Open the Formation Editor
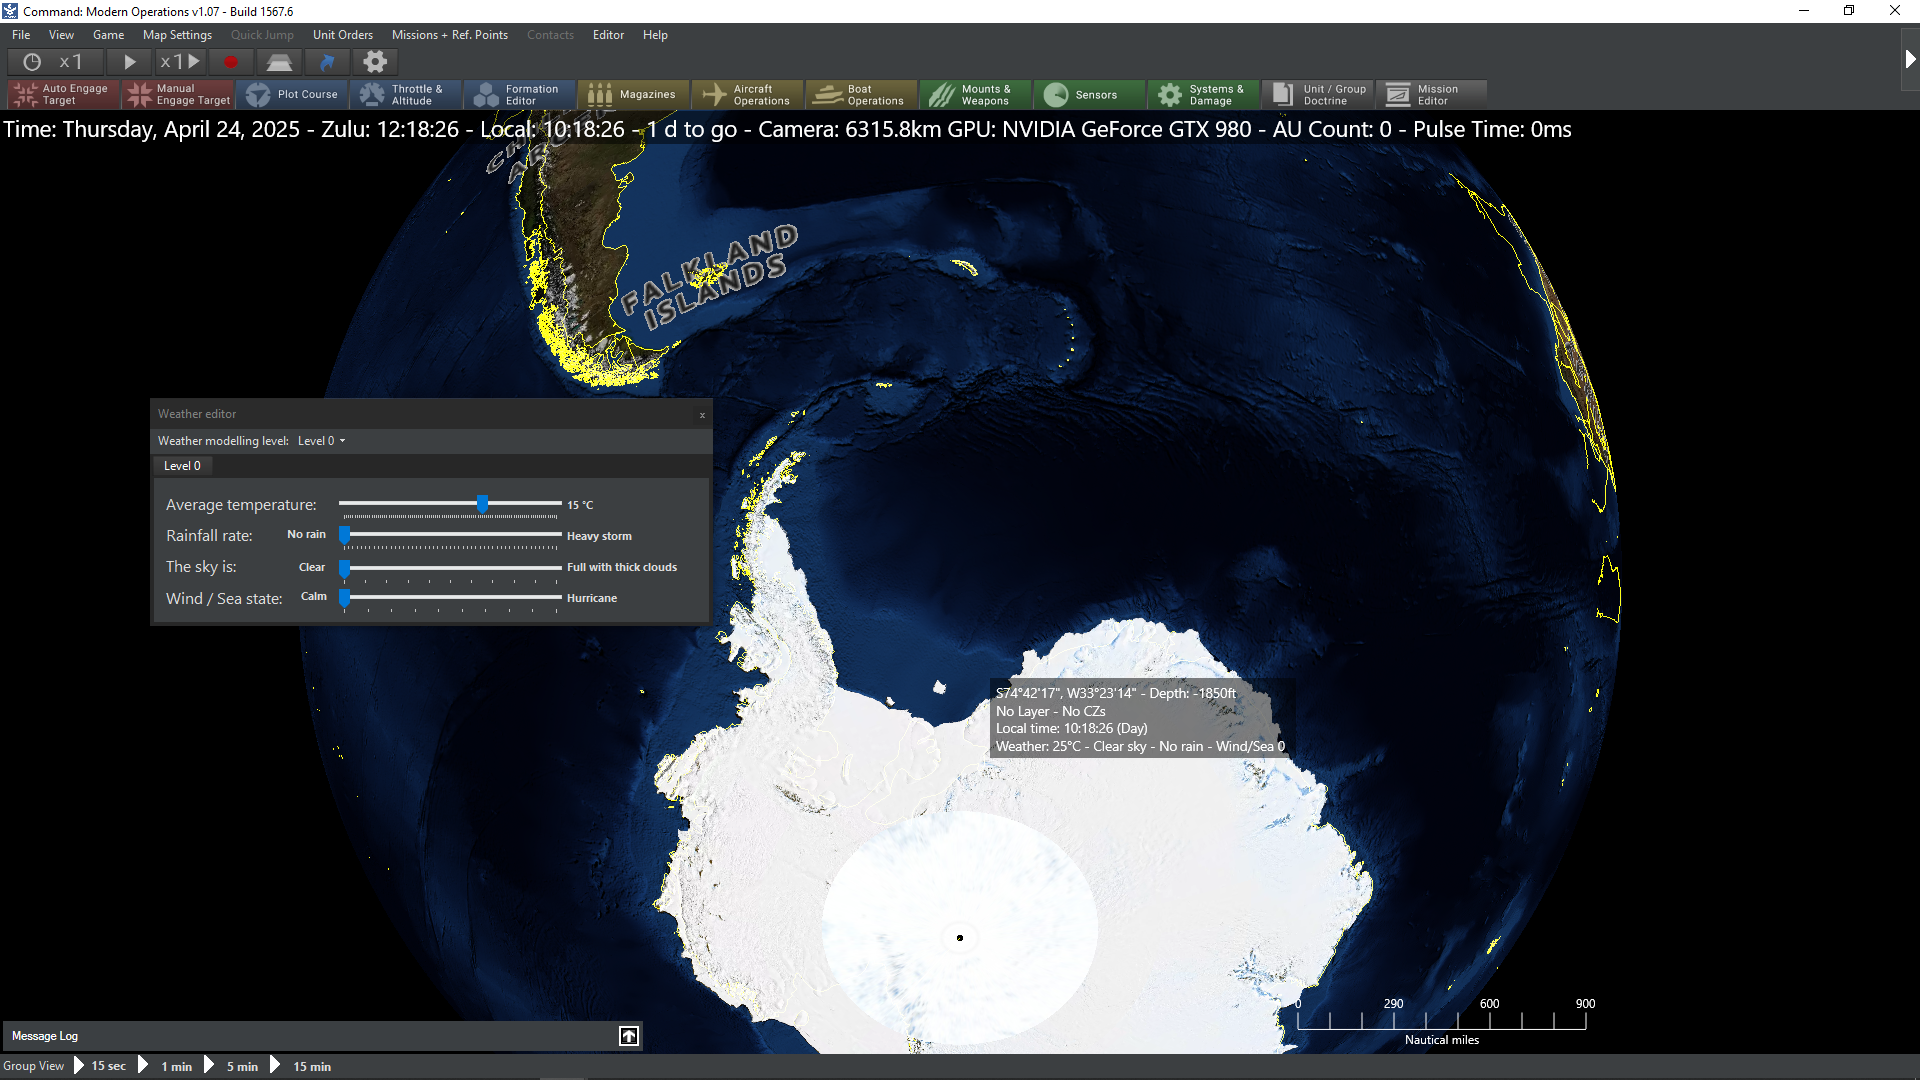The image size is (1920, 1080). click(x=520, y=94)
